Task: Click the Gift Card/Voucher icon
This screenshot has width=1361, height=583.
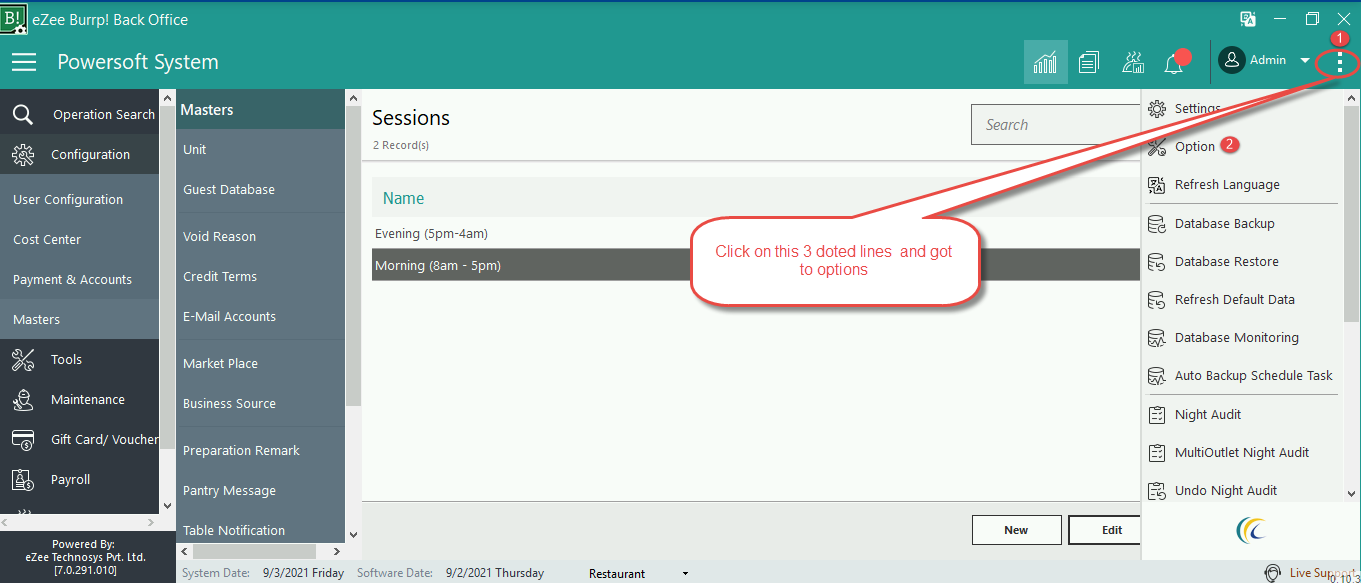Action: 23,439
